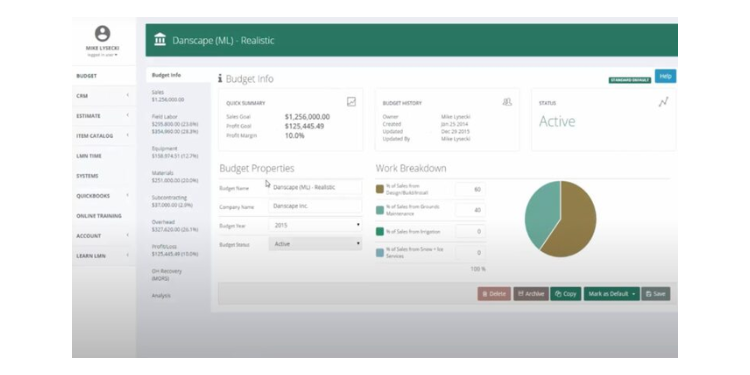Click the Design/Build/Install percent field showing 60
750x375 pixels.
470,189
